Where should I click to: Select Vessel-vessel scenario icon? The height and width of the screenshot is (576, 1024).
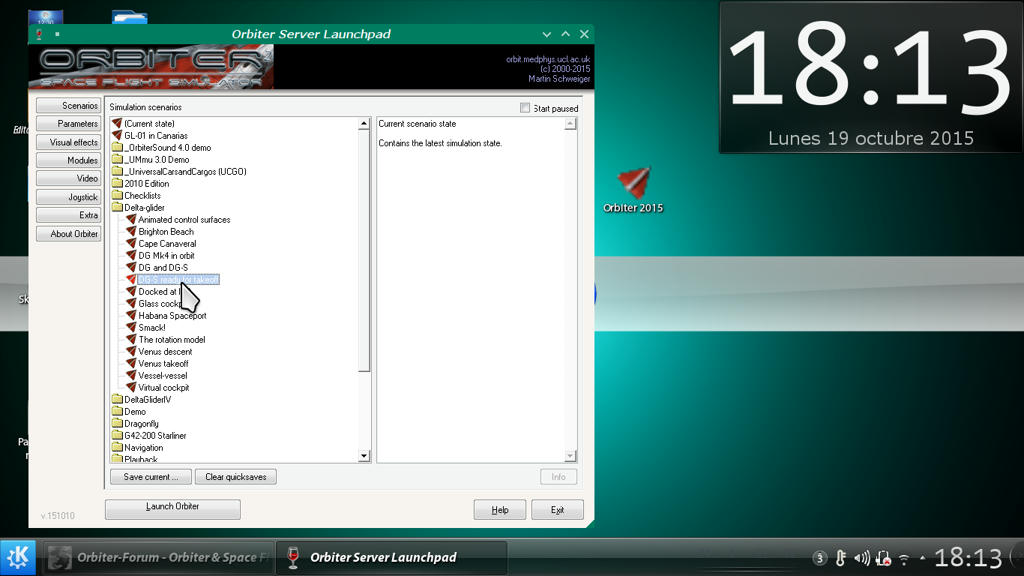click(x=131, y=376)
